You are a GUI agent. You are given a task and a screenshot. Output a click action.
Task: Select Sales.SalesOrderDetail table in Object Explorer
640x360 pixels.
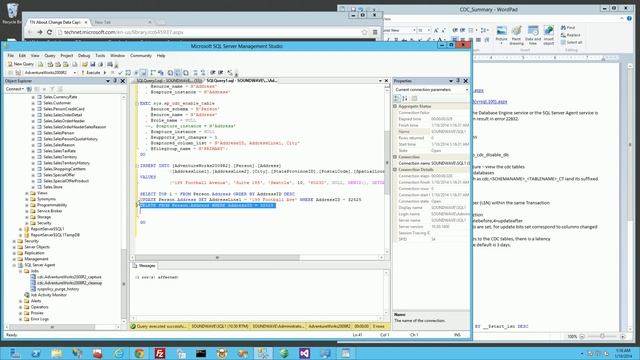click(x=63, y=115)
